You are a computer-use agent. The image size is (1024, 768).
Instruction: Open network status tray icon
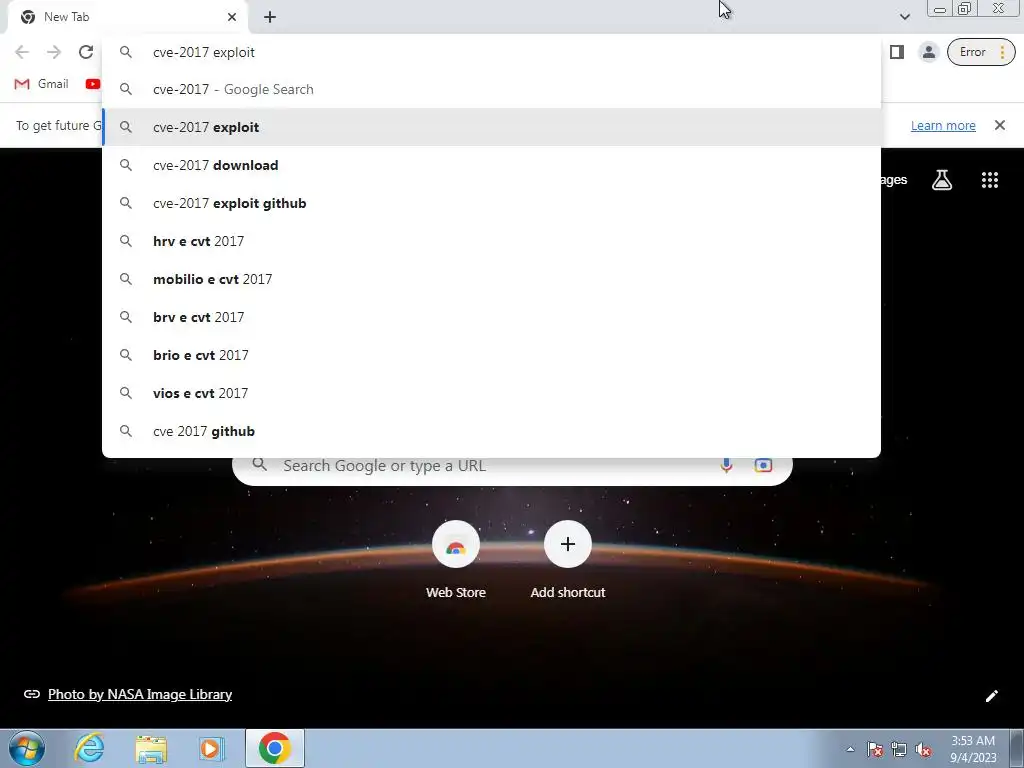coord(899,749)
